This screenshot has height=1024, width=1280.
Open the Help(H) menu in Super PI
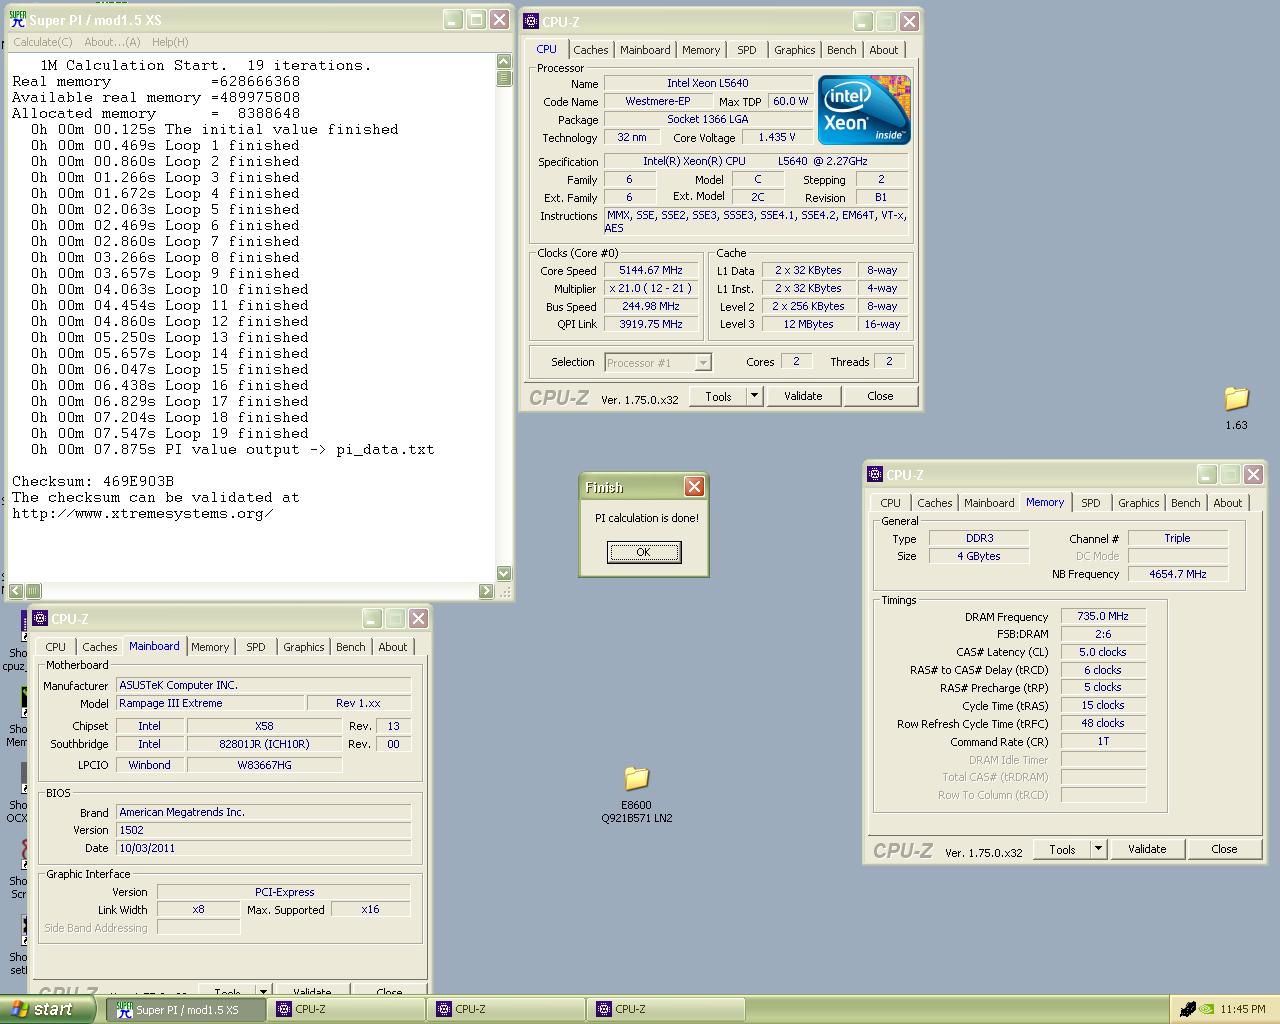coord(170,42)
